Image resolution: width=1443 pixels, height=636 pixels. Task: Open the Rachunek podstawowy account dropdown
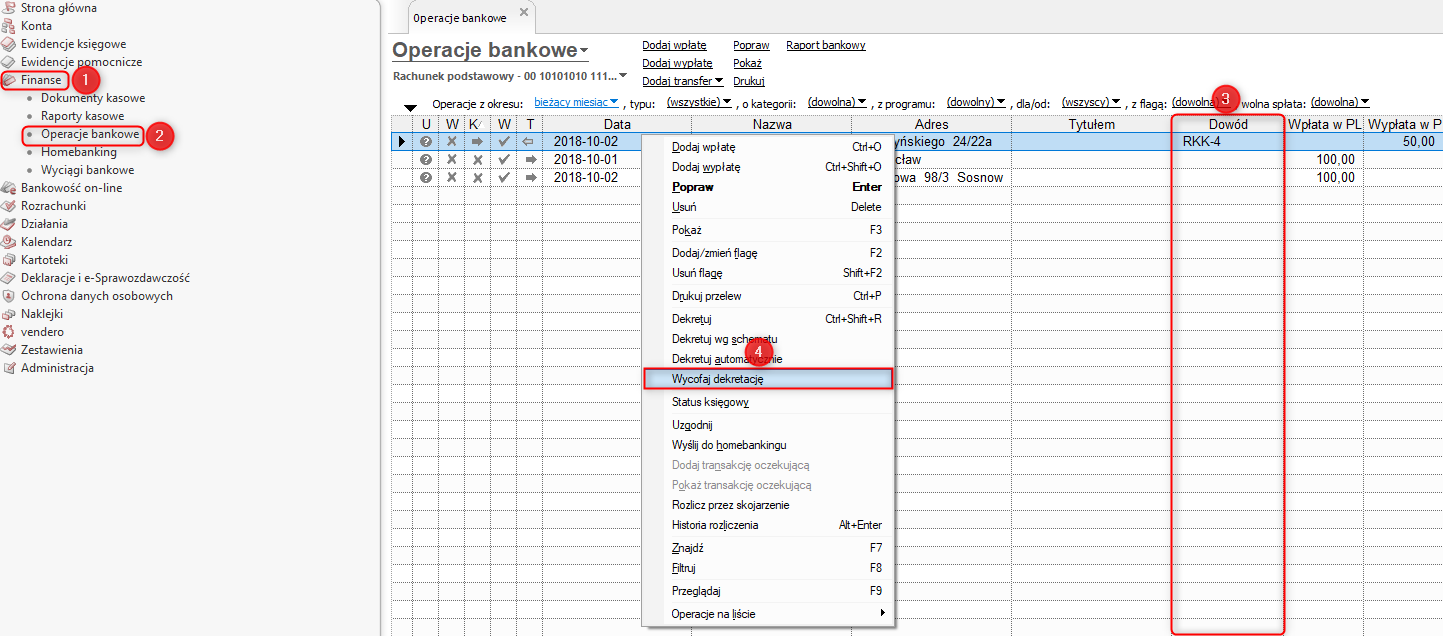(x=622, y=76)
